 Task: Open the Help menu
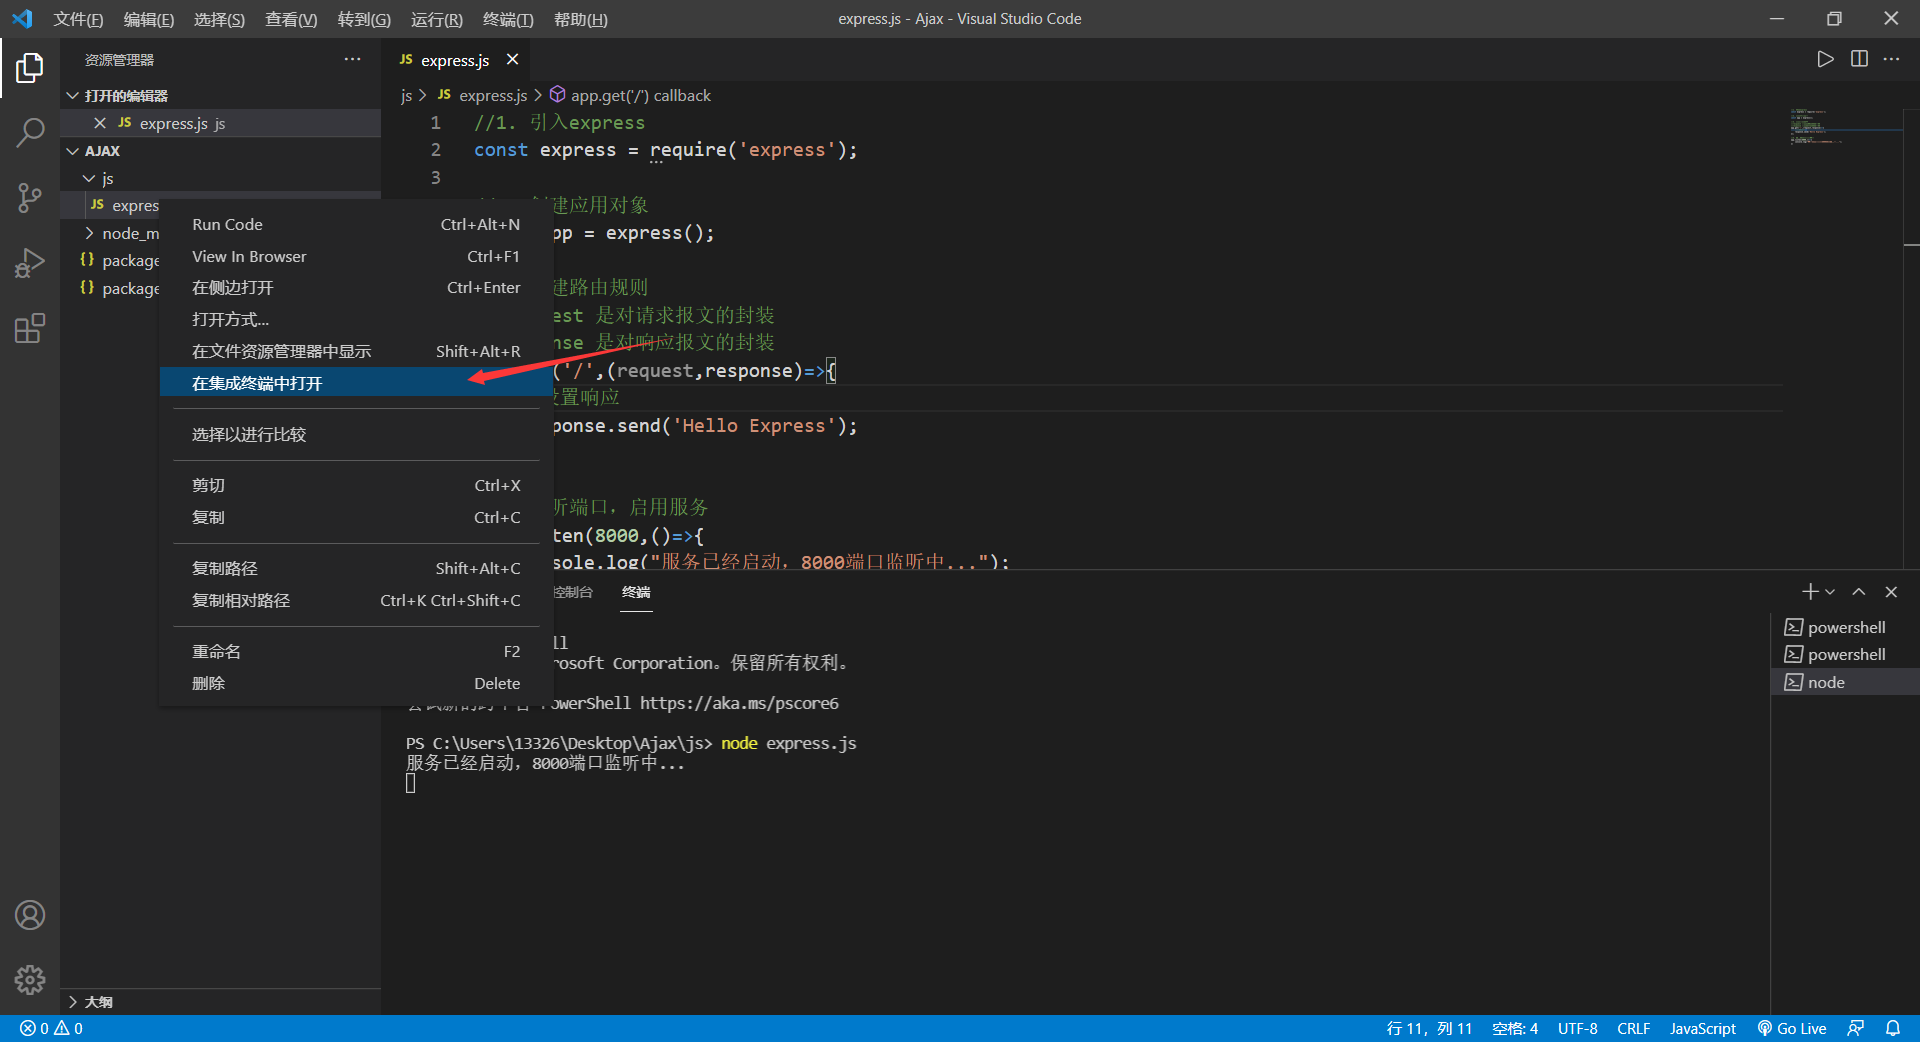[580, 19]
